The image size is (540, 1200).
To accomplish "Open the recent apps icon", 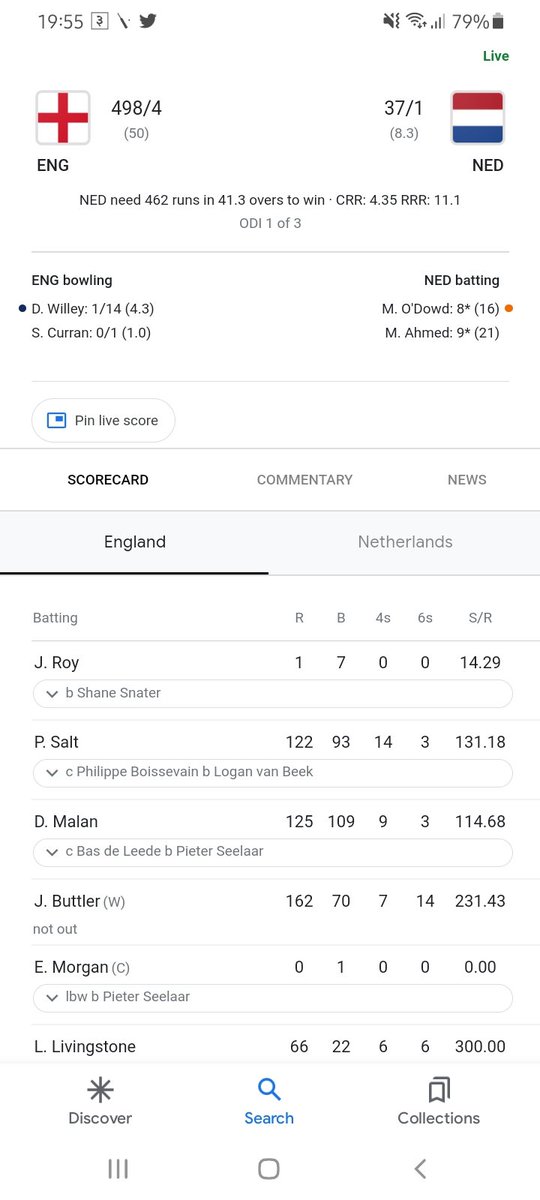I will pyautogui.click(x=118, y=1168).
